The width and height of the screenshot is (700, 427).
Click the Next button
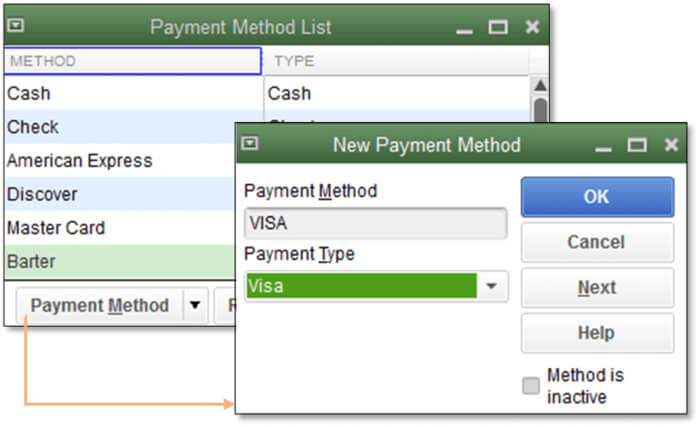pyautogui.click(x=597, y=288)
